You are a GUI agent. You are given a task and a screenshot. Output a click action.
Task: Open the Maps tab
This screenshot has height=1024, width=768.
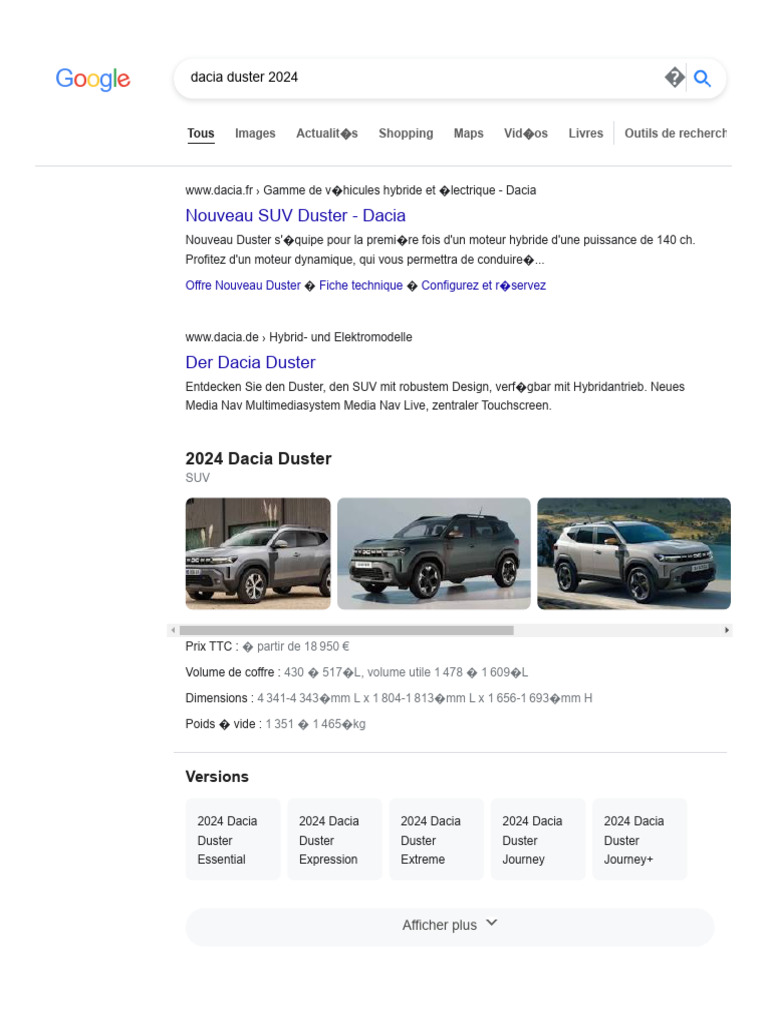tap(468, 133)
